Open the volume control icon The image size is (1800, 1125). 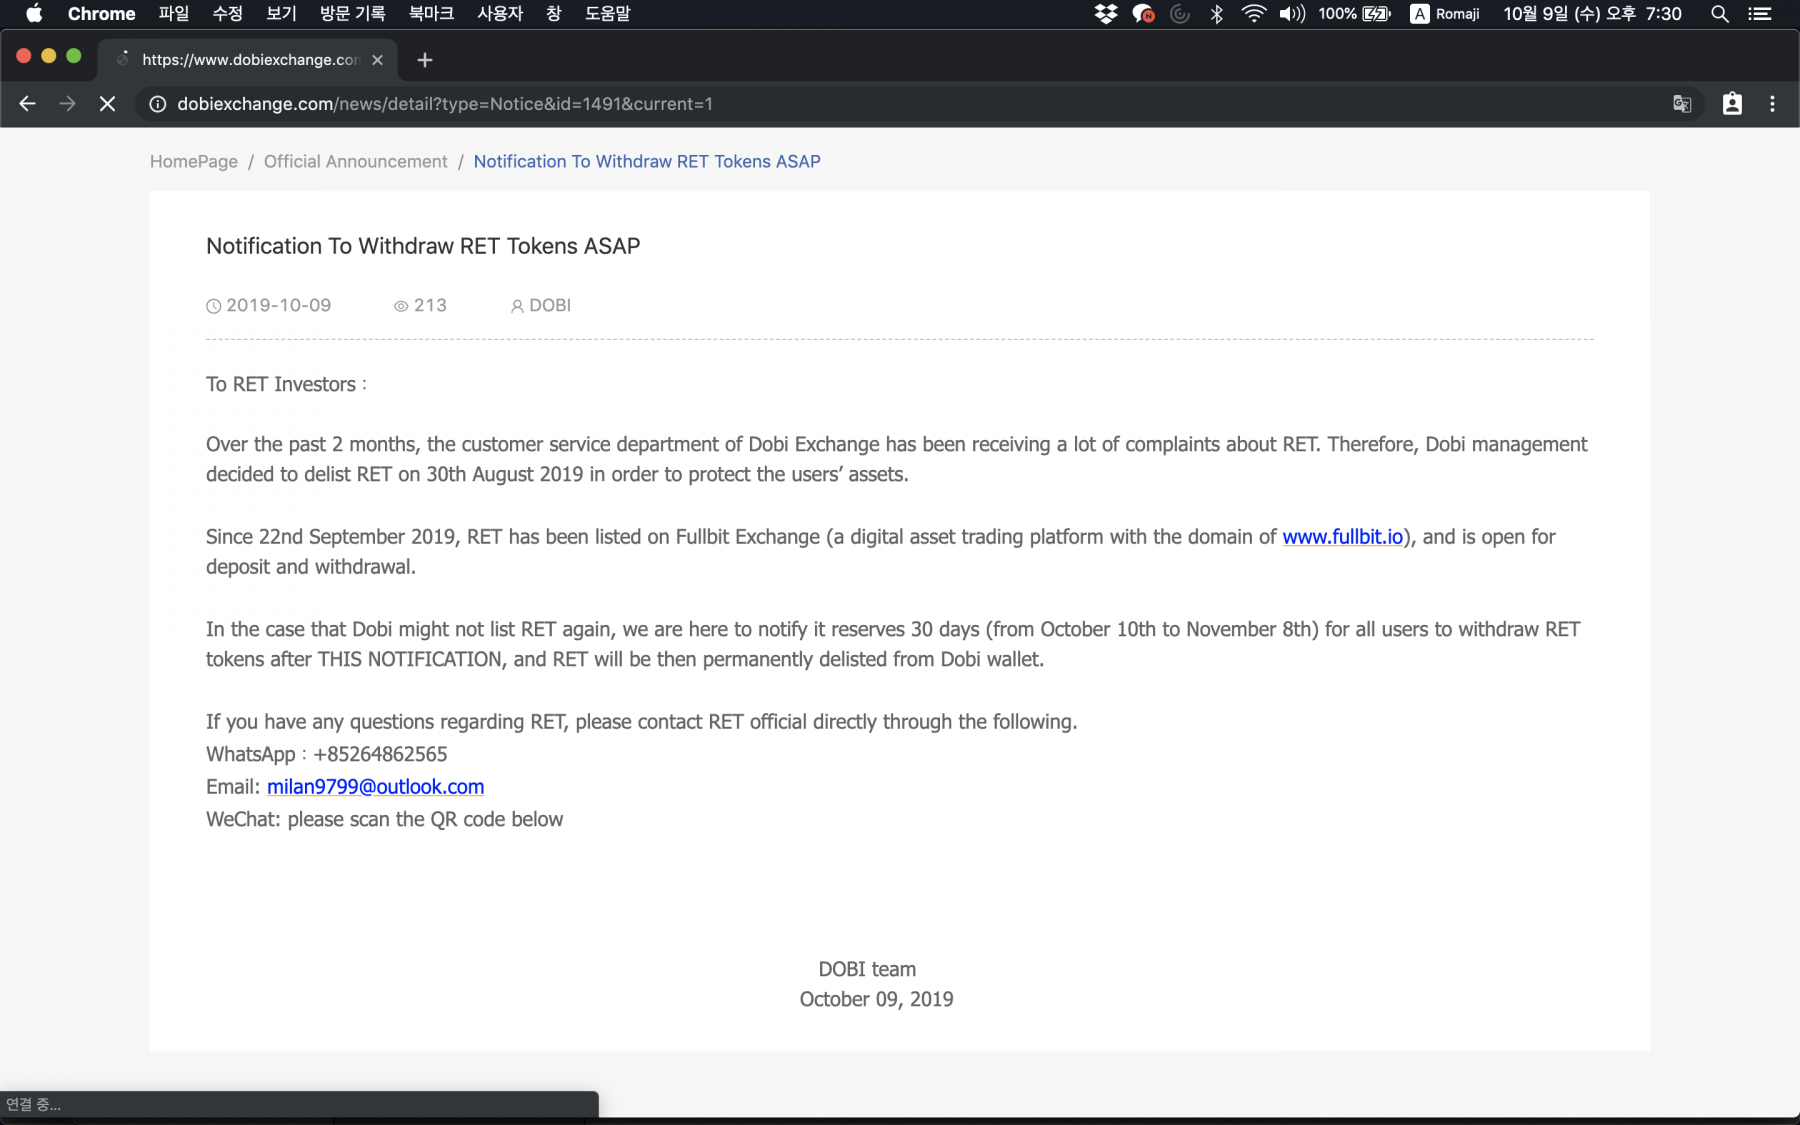pos(1292,14)
